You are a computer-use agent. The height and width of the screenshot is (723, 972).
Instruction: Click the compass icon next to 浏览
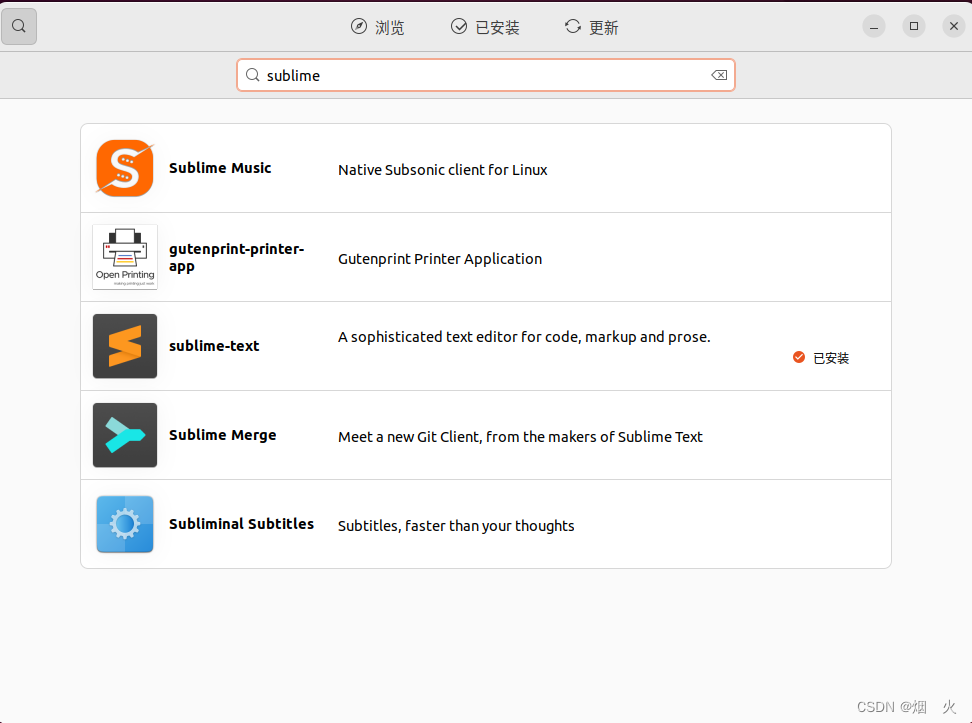click(359, 27)
